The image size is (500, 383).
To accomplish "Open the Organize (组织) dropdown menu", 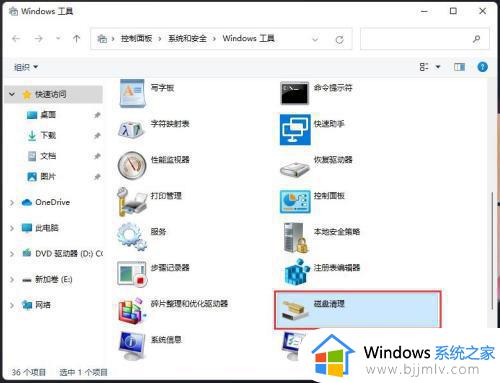I will pyautogui.click(x=26, y=67).
